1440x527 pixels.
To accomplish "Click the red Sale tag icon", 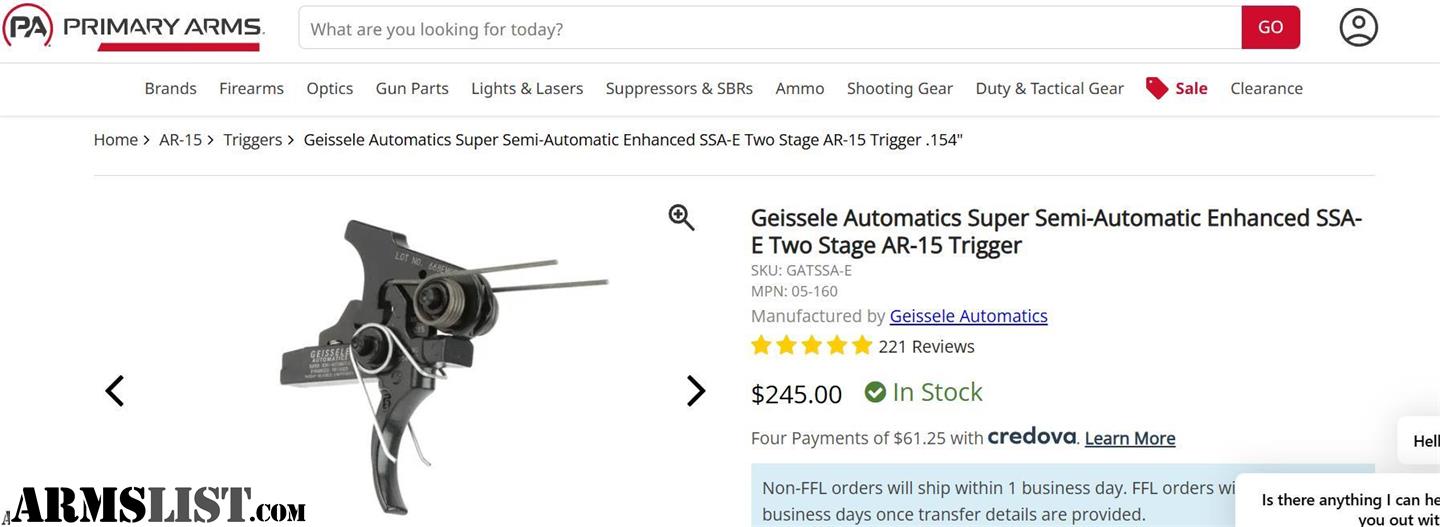I will point(1157,88).
